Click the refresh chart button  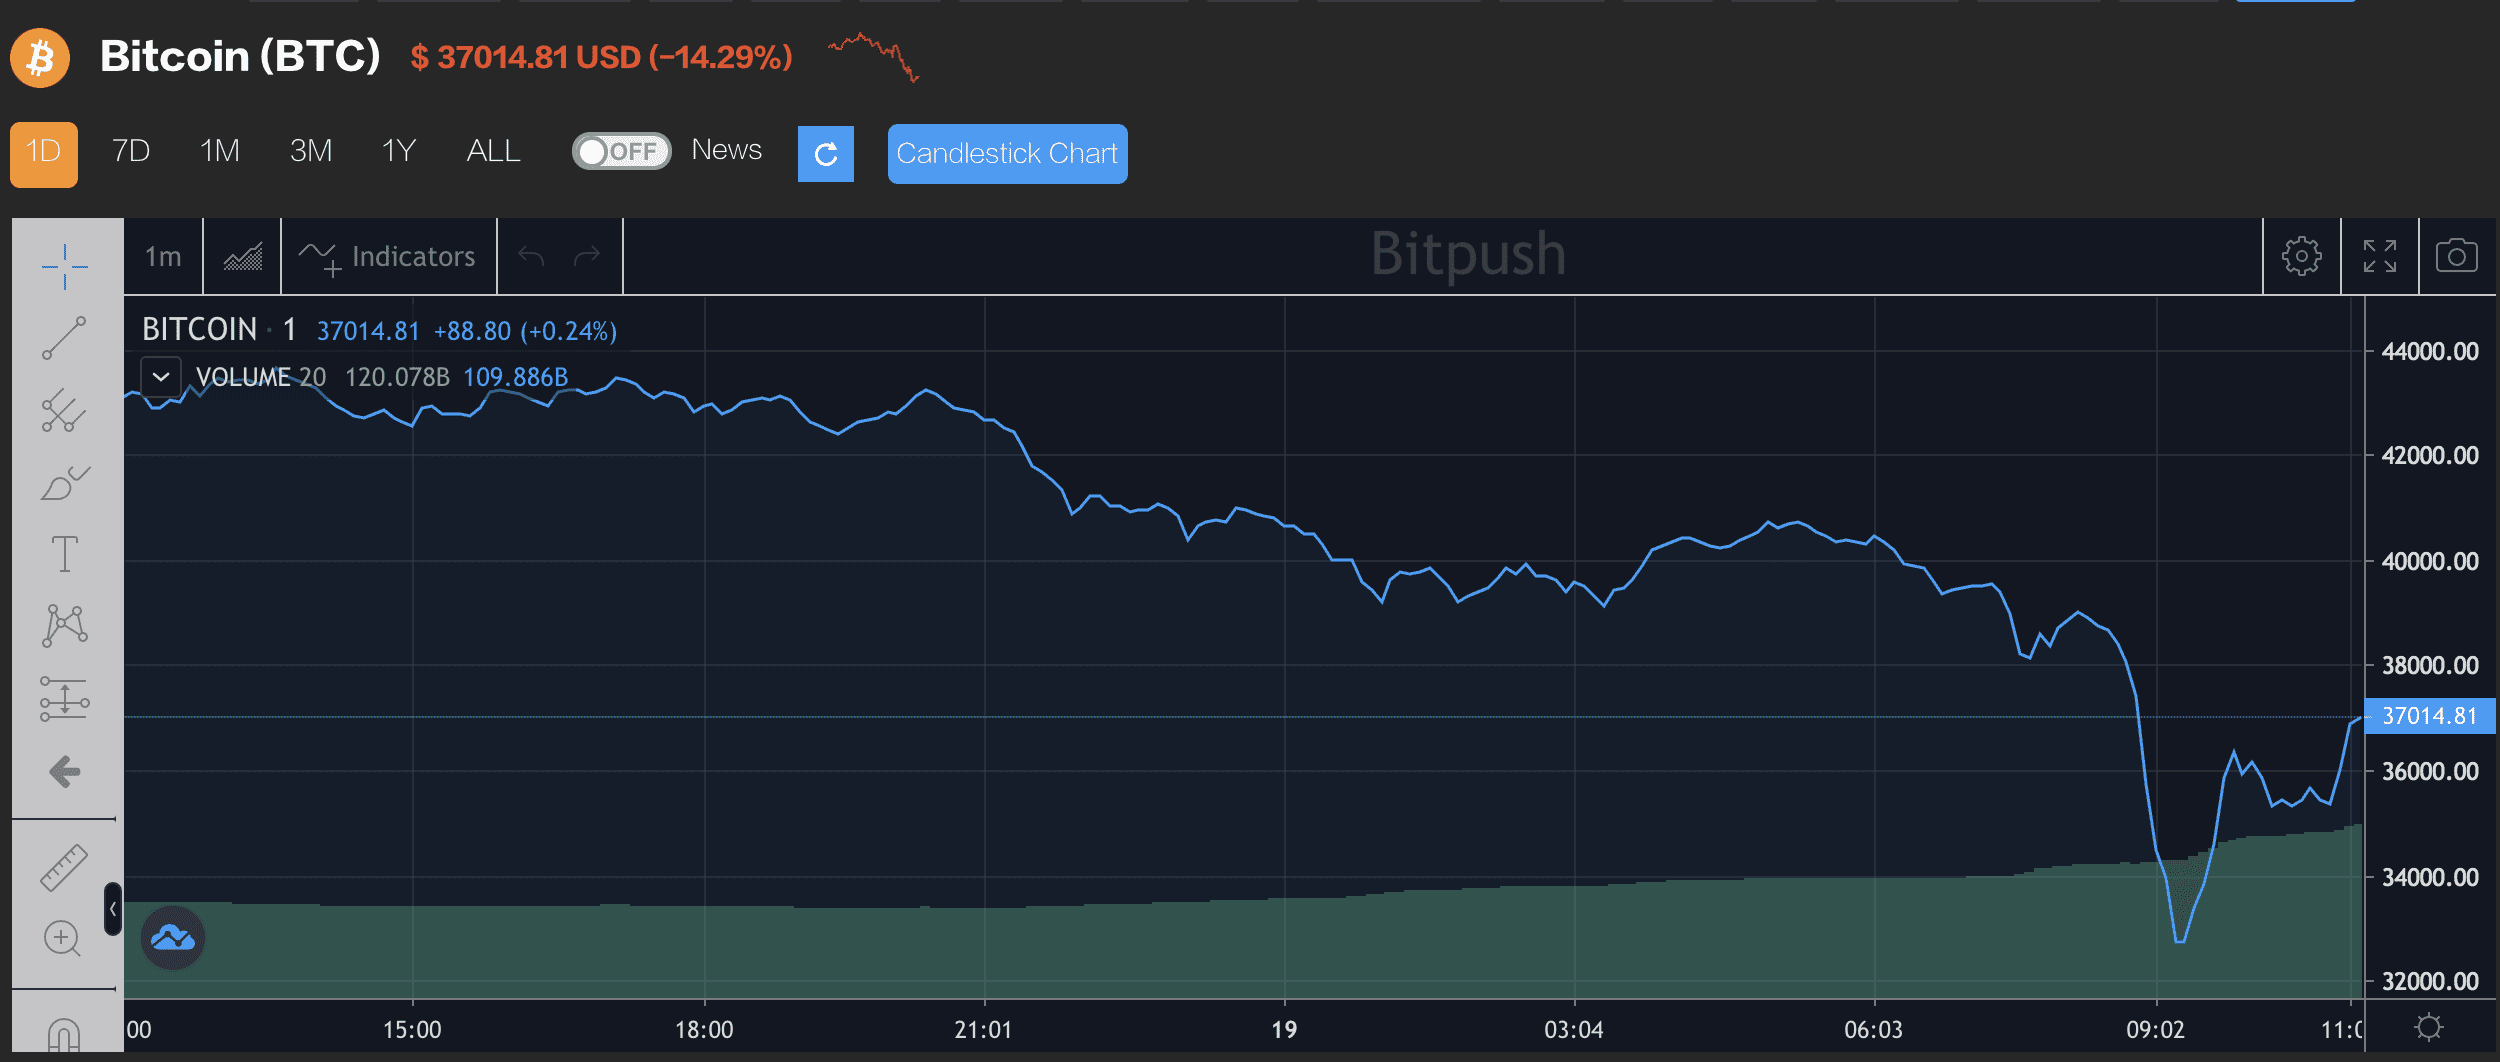pos(826,154)
